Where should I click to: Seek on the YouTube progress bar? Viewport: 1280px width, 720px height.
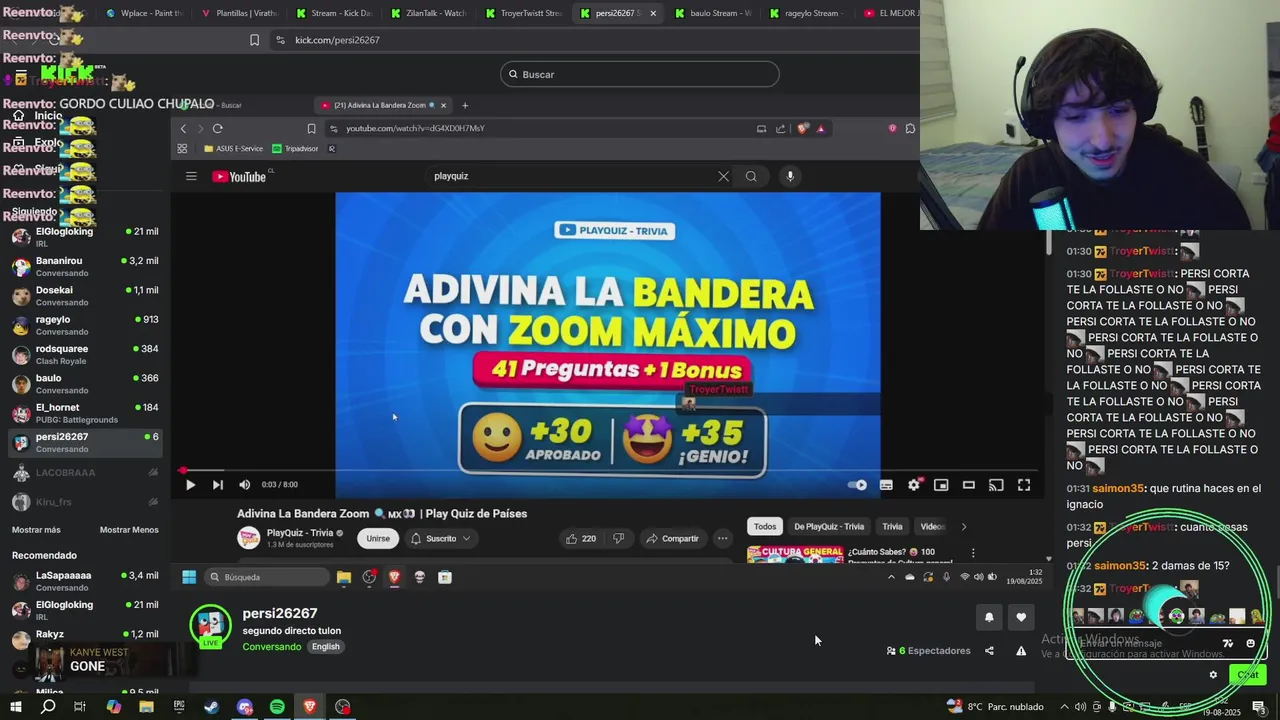coord(608,470)
